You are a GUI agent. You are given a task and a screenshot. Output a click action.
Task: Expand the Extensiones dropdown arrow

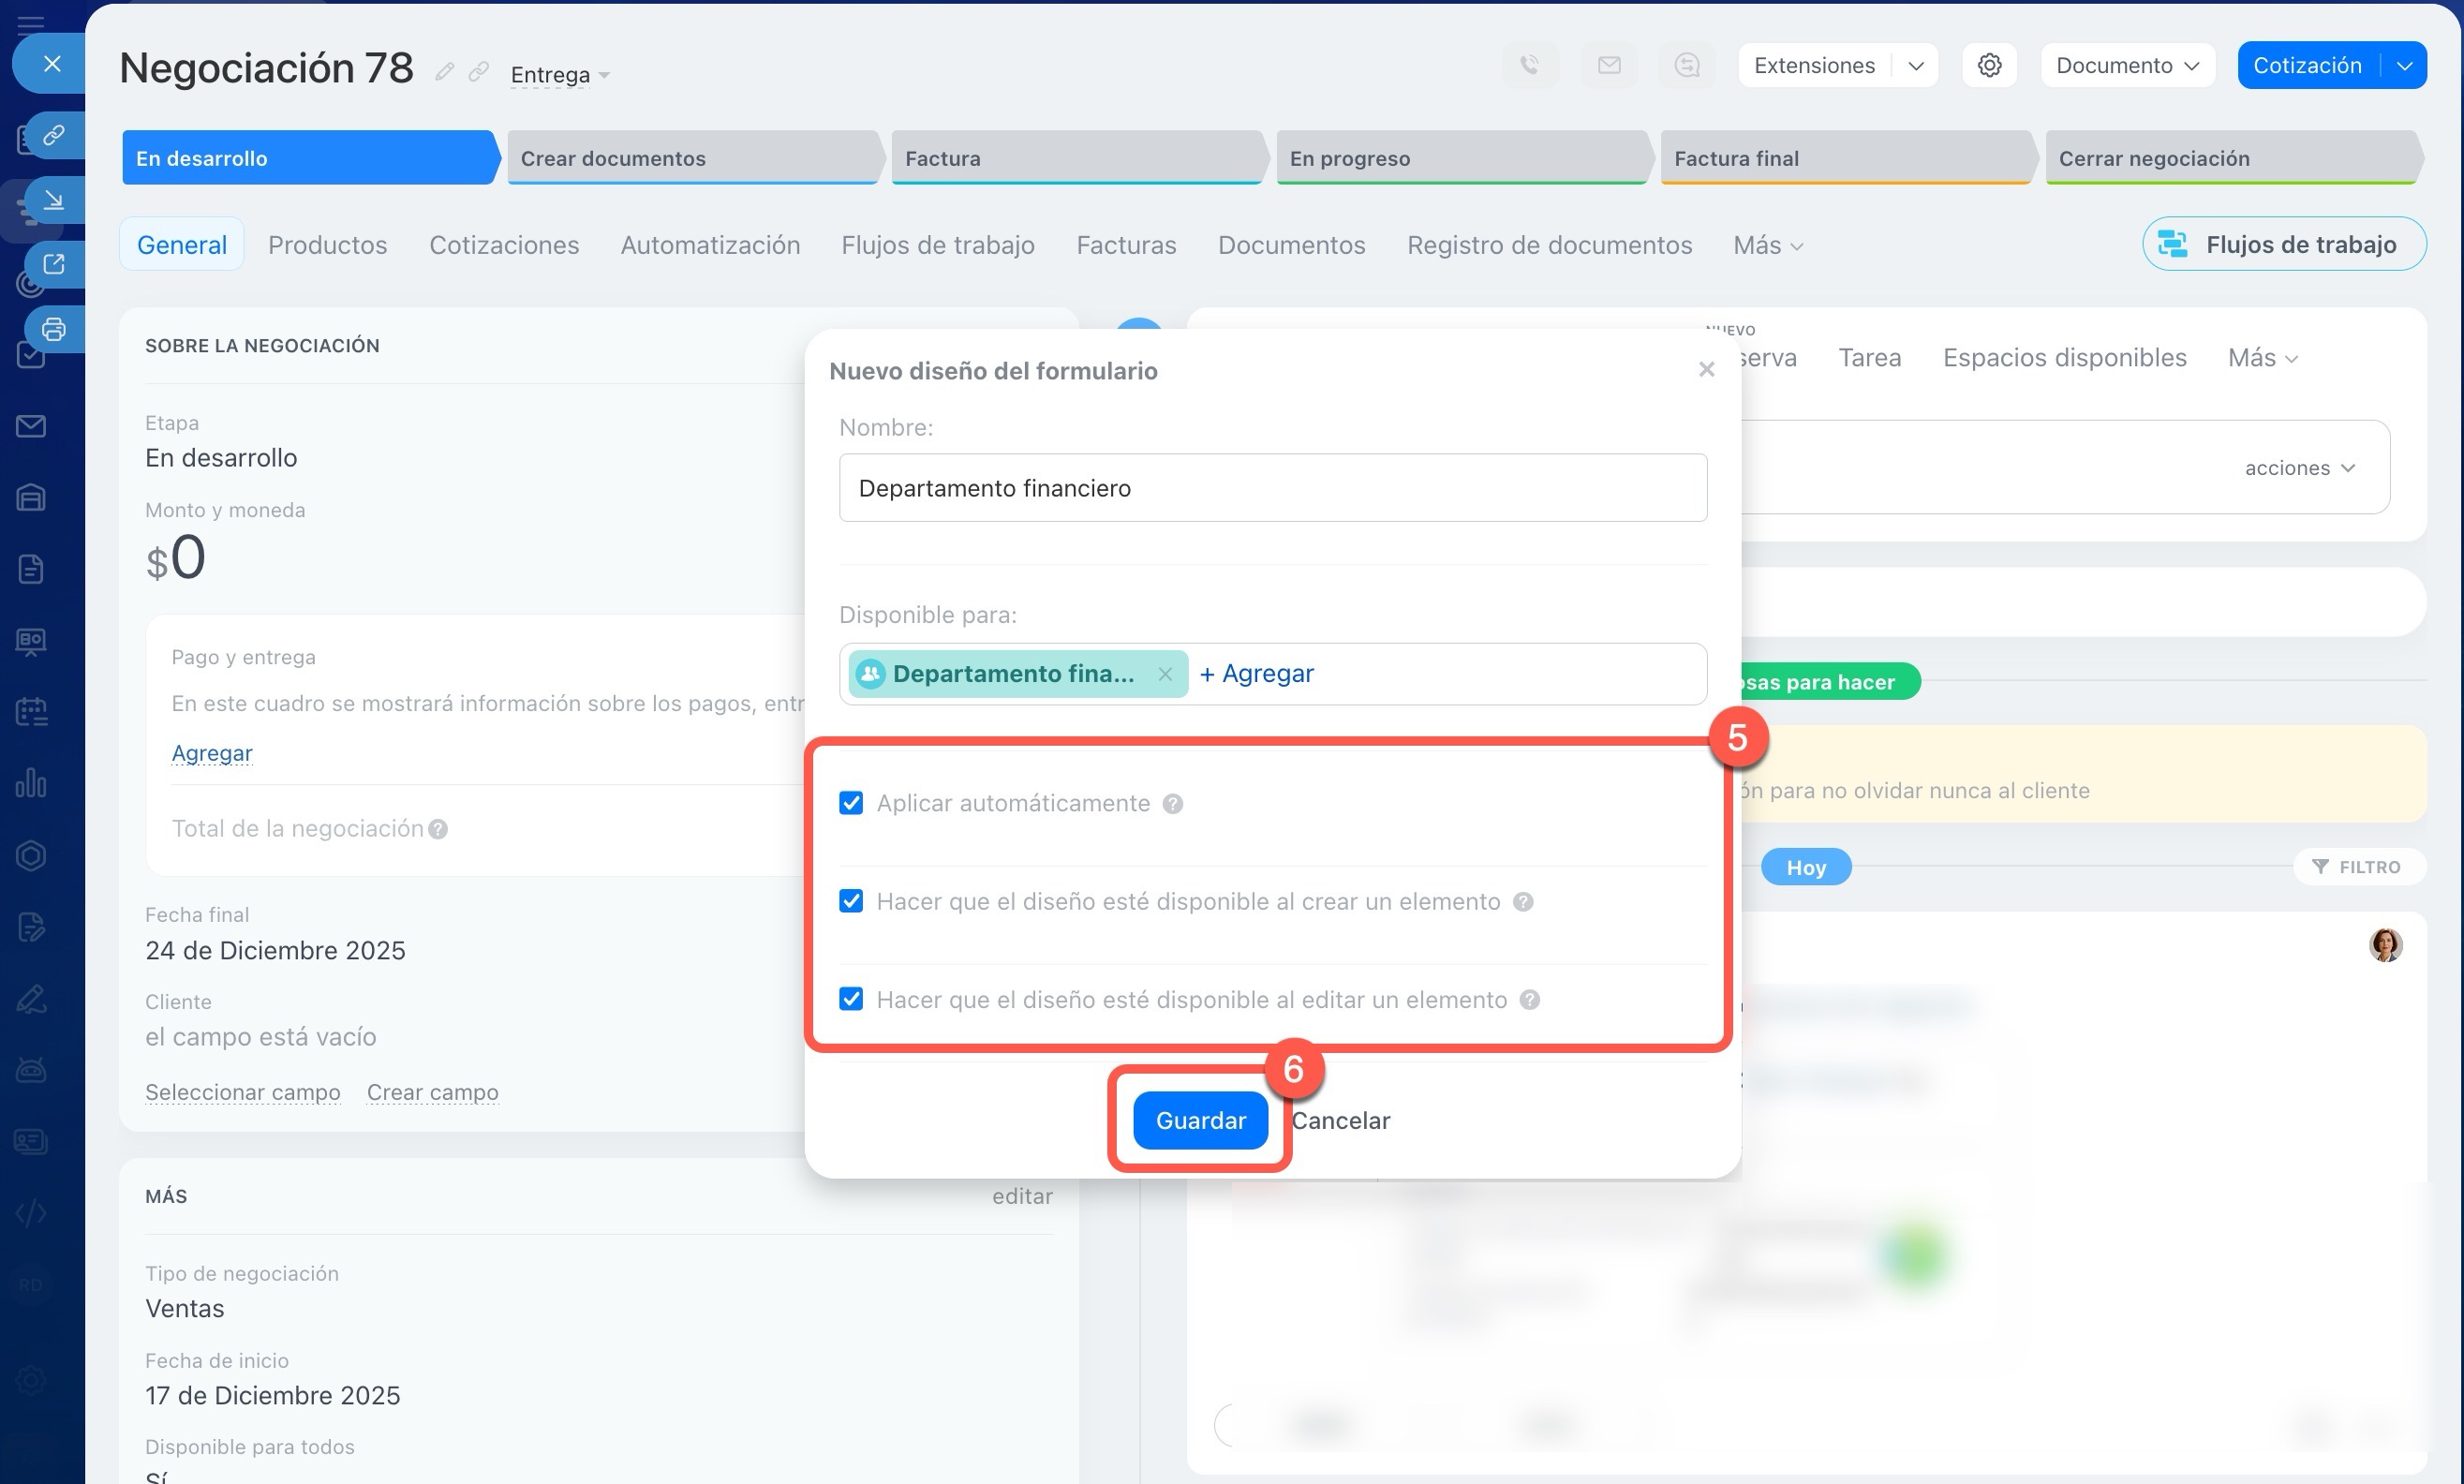tap(1915, 65)
